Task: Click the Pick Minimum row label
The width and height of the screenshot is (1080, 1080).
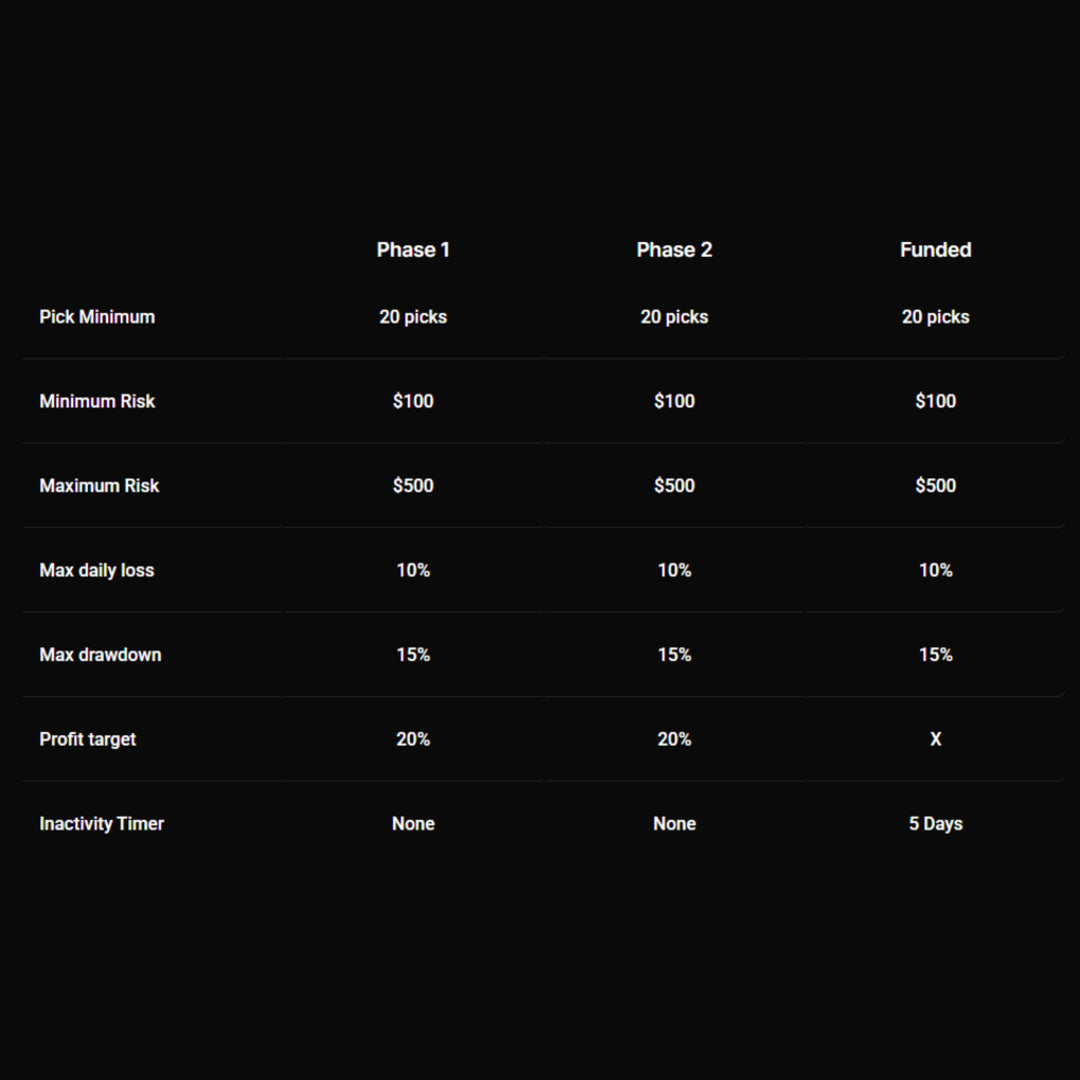Action: 97,317
